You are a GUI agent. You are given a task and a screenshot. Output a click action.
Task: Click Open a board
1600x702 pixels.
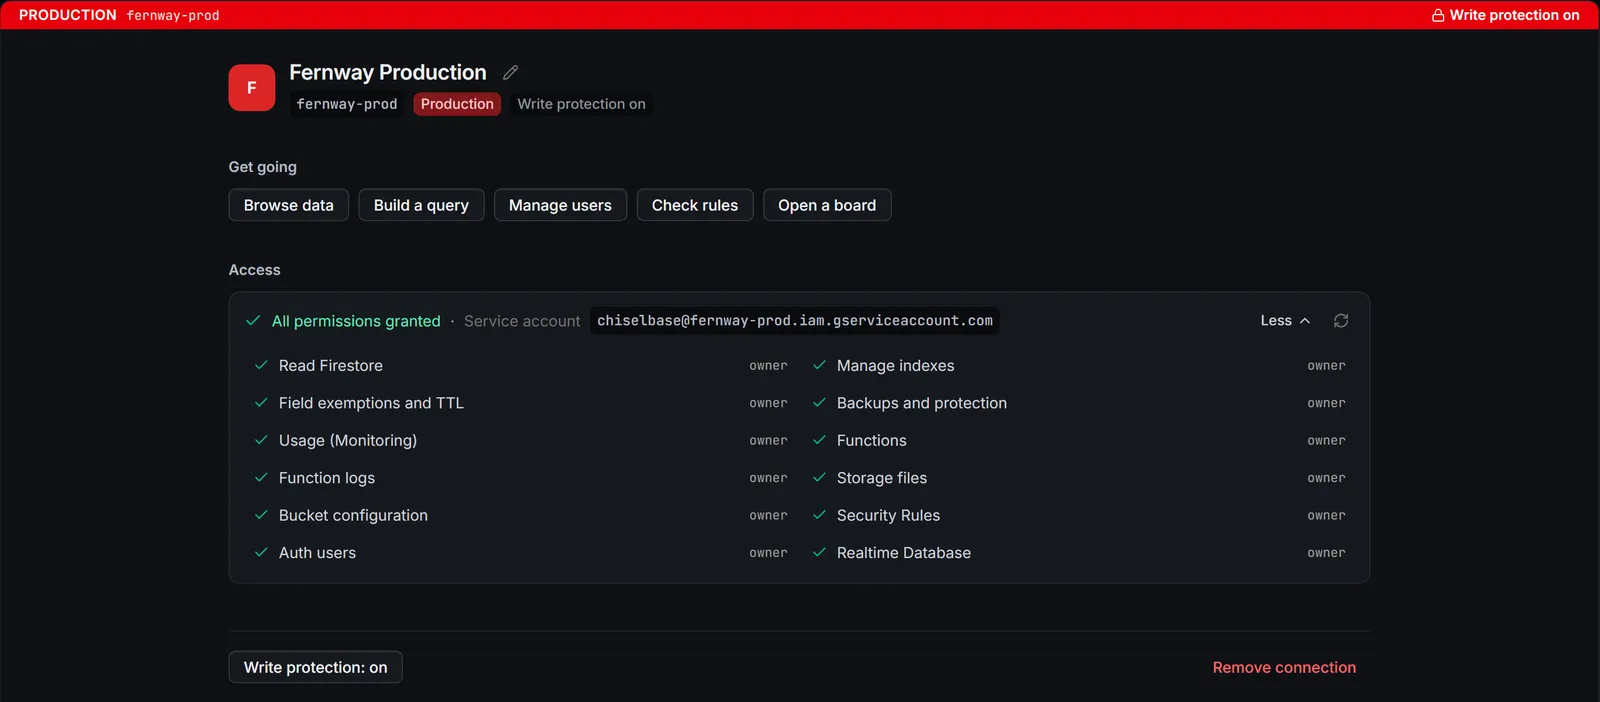827,205
